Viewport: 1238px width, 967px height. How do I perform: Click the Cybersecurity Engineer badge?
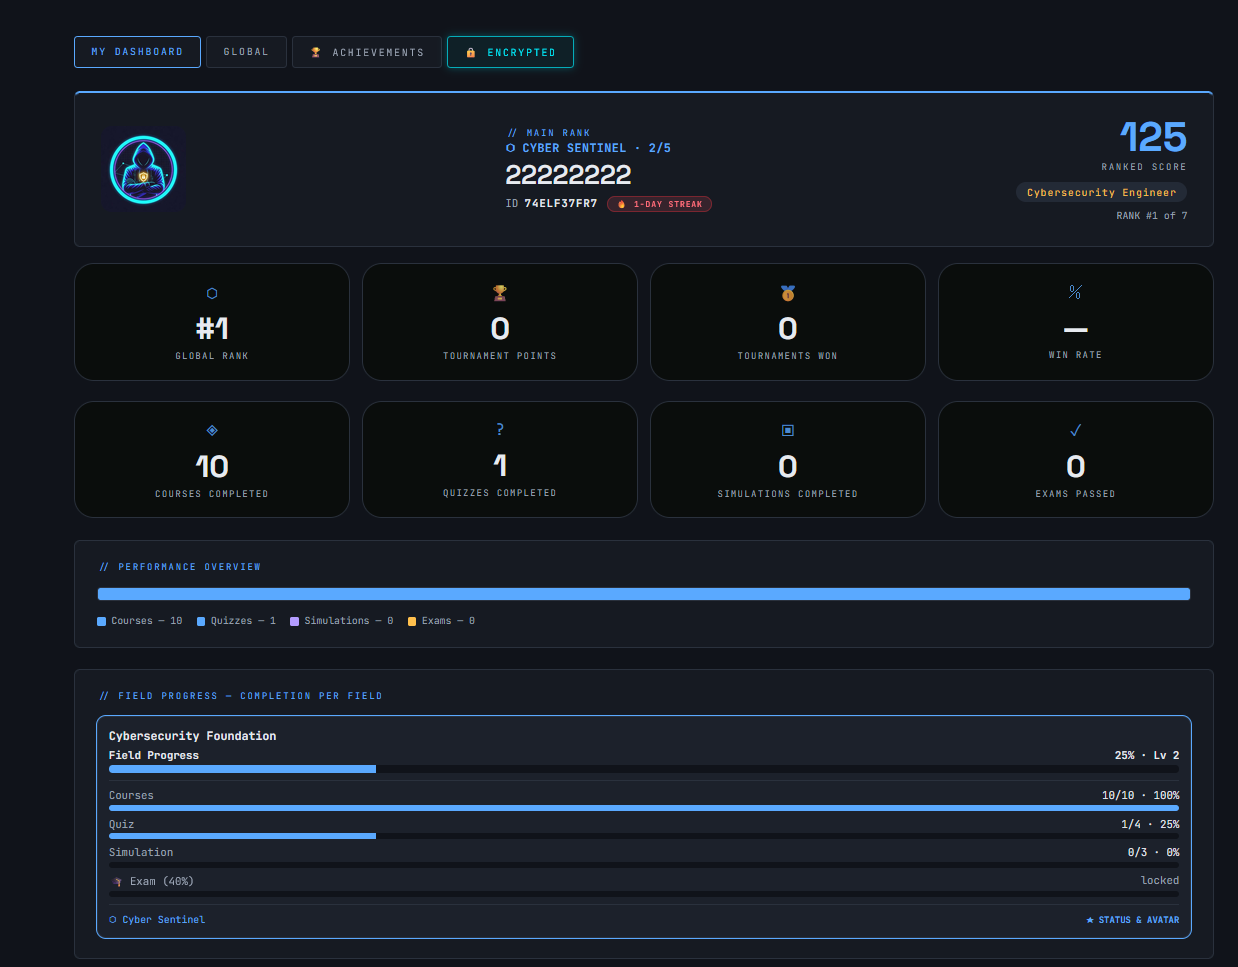1101,192
